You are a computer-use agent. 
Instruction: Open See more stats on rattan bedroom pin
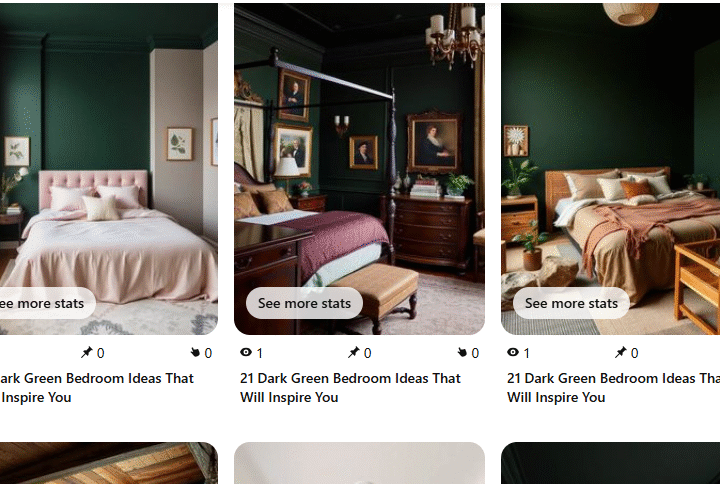(x=571, y=303)
